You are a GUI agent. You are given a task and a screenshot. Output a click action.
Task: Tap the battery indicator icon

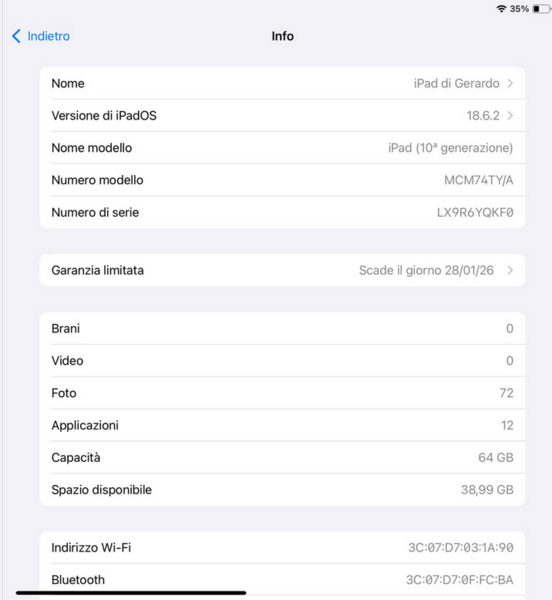coord(541,8)
